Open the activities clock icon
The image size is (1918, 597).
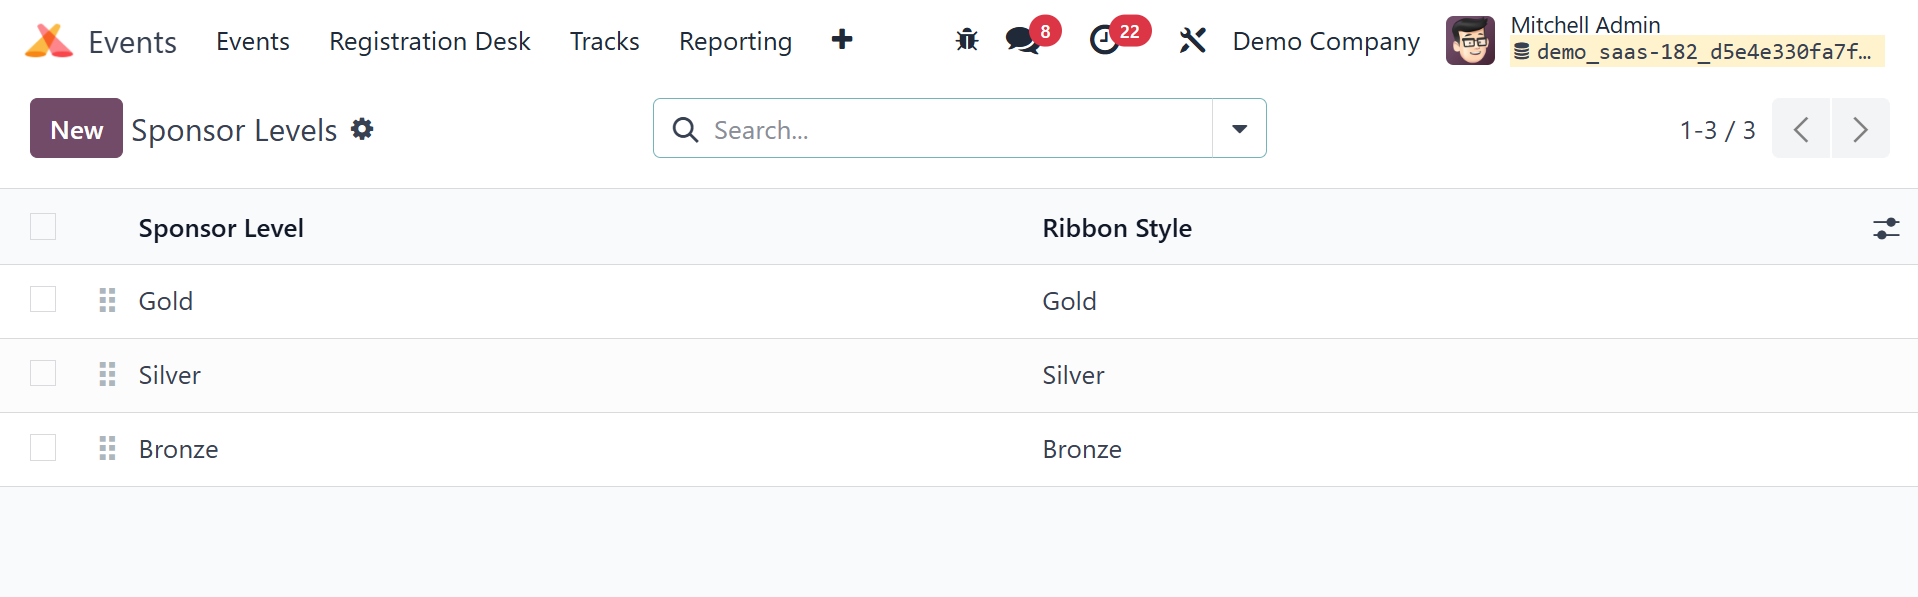(x=1105, y=40)
